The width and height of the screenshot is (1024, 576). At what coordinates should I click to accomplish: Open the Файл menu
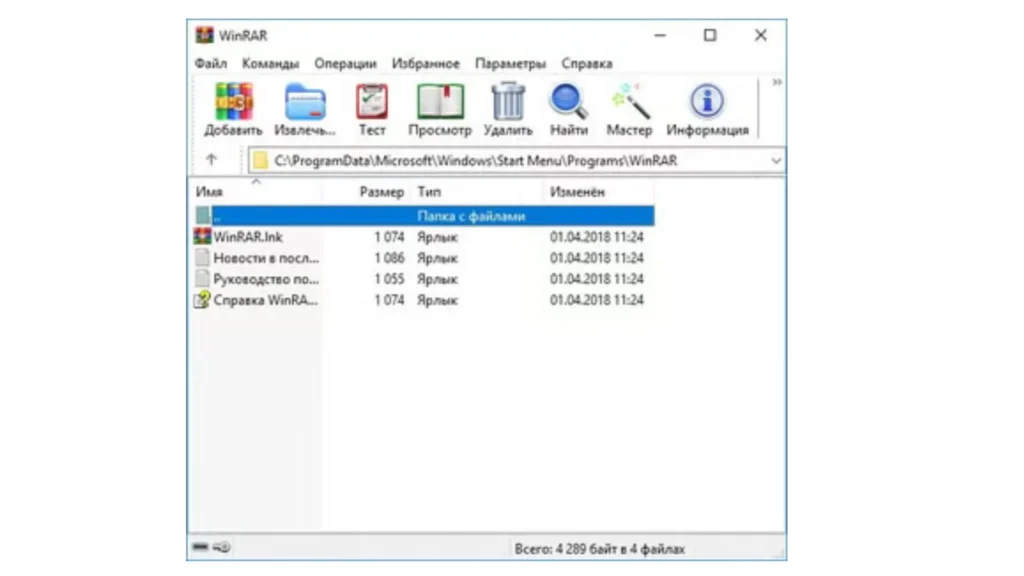[211, 63]
